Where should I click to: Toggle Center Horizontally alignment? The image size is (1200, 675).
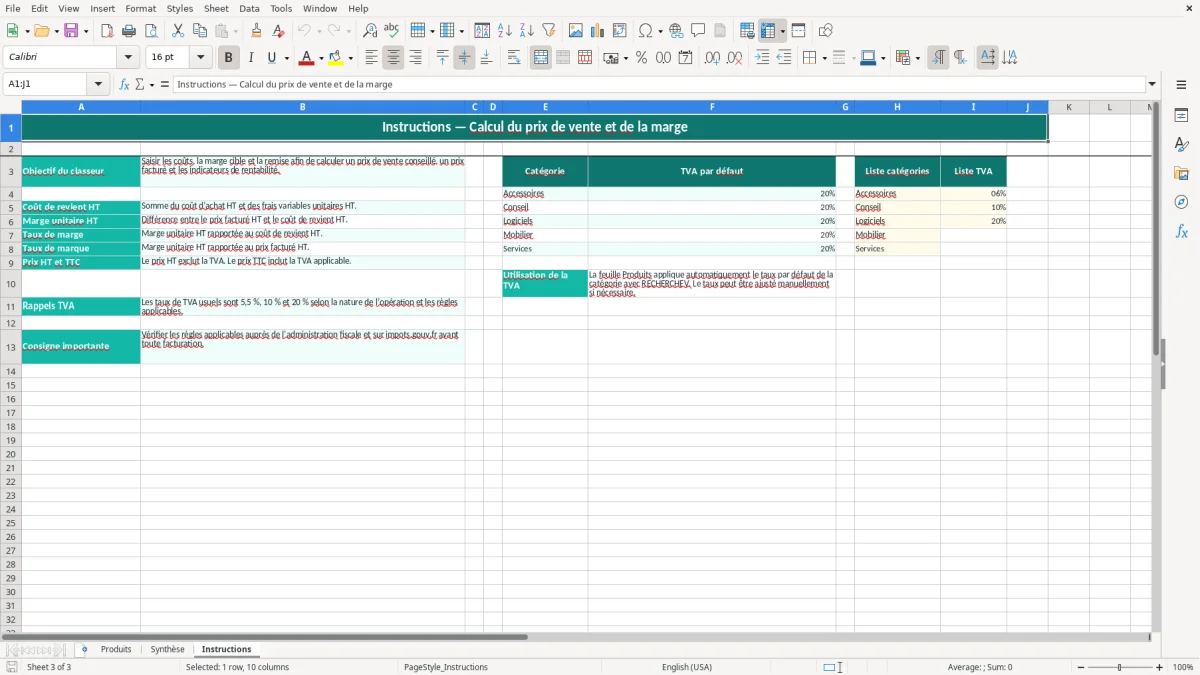(x=393, y=58)
